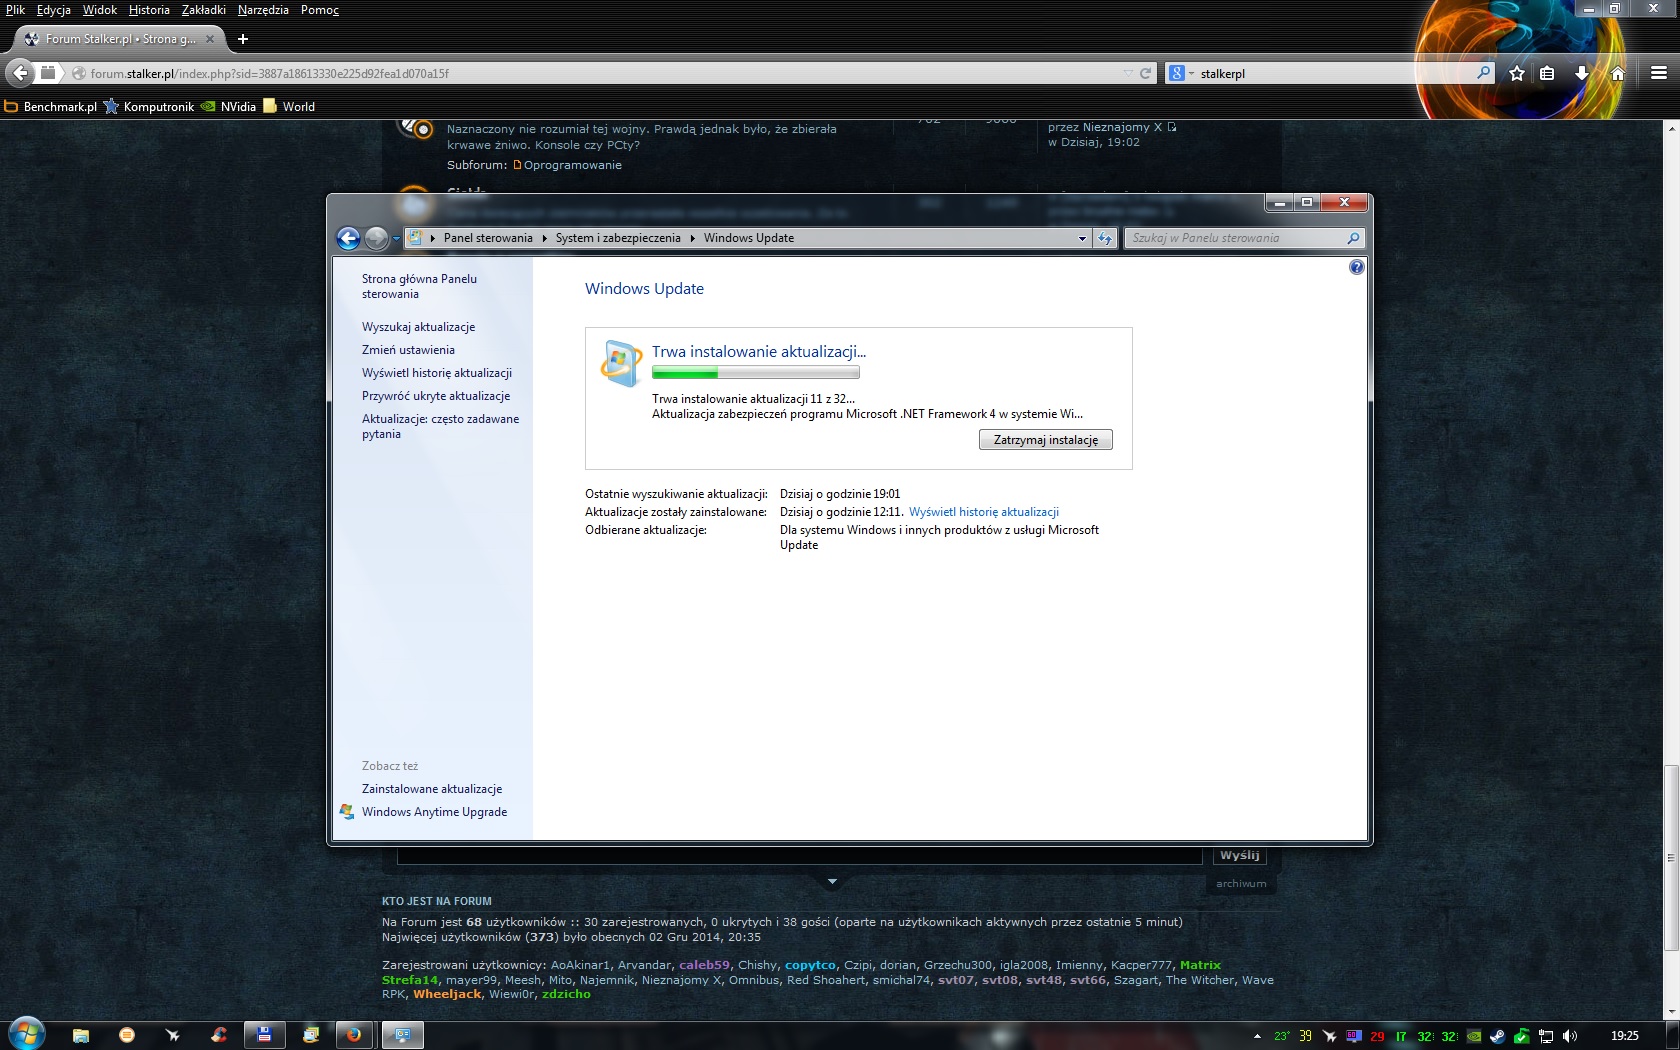The height and width of the screenshot is (1050, 1680).
Task: Click the Zatrzymaj instalację button
Action: 1046,440
